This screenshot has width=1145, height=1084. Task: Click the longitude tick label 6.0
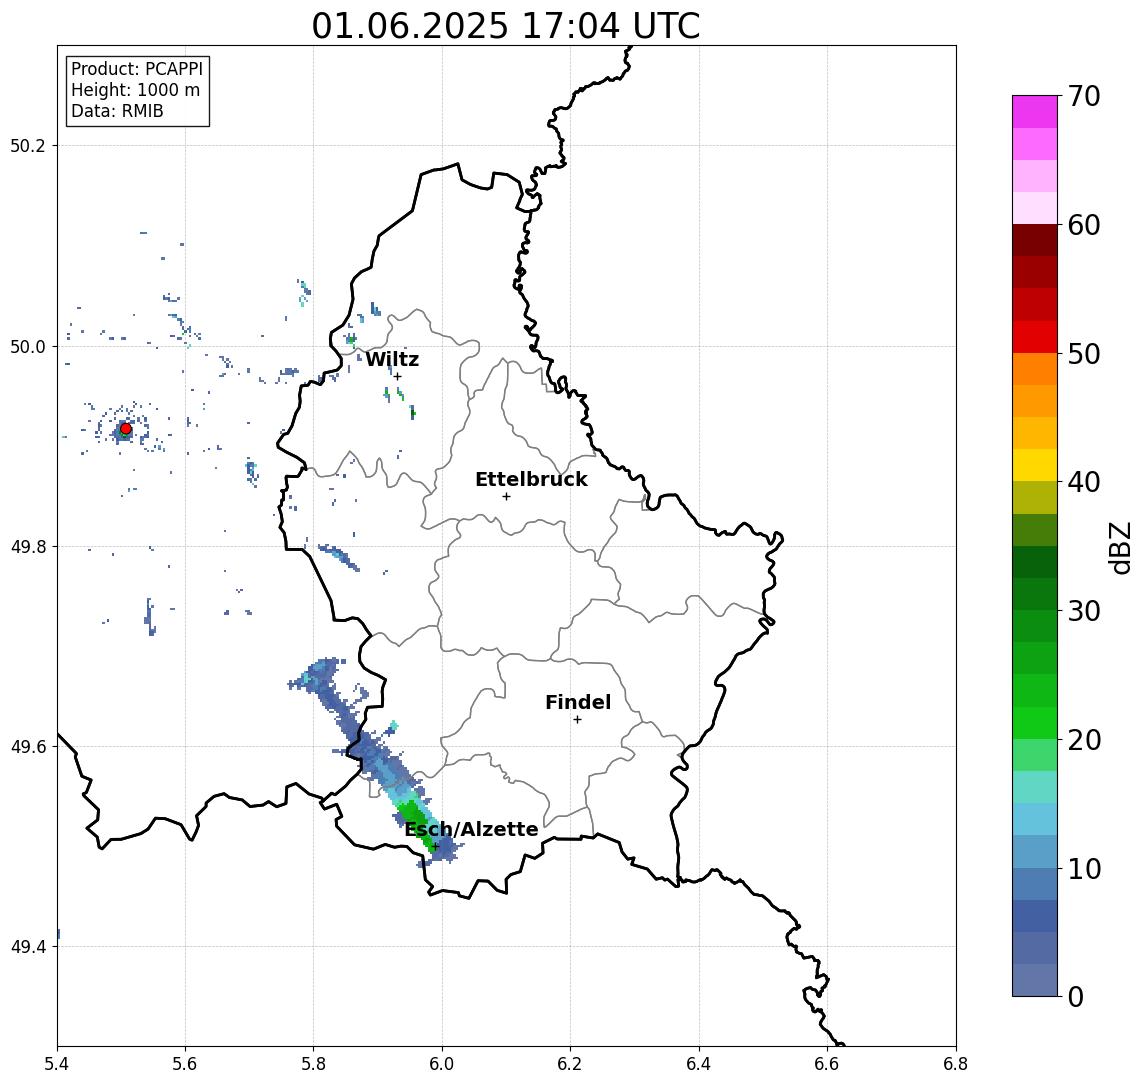442,1064
